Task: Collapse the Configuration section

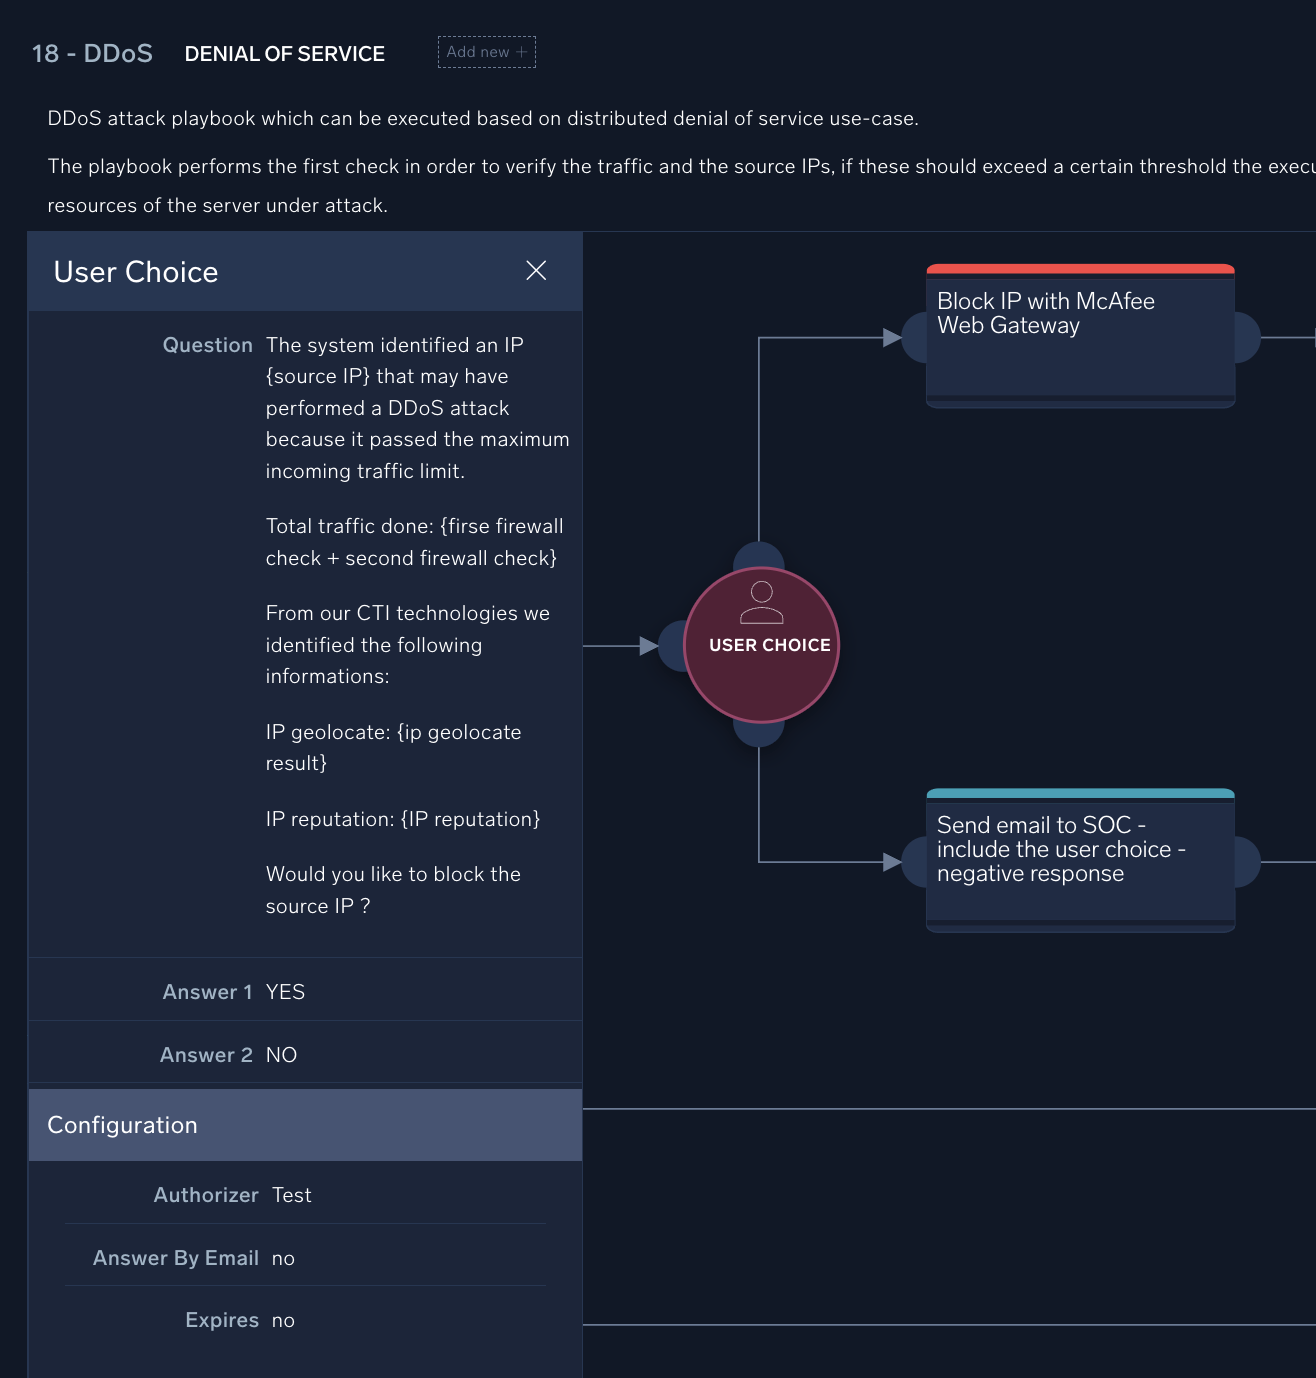Action: (122, 1125)
